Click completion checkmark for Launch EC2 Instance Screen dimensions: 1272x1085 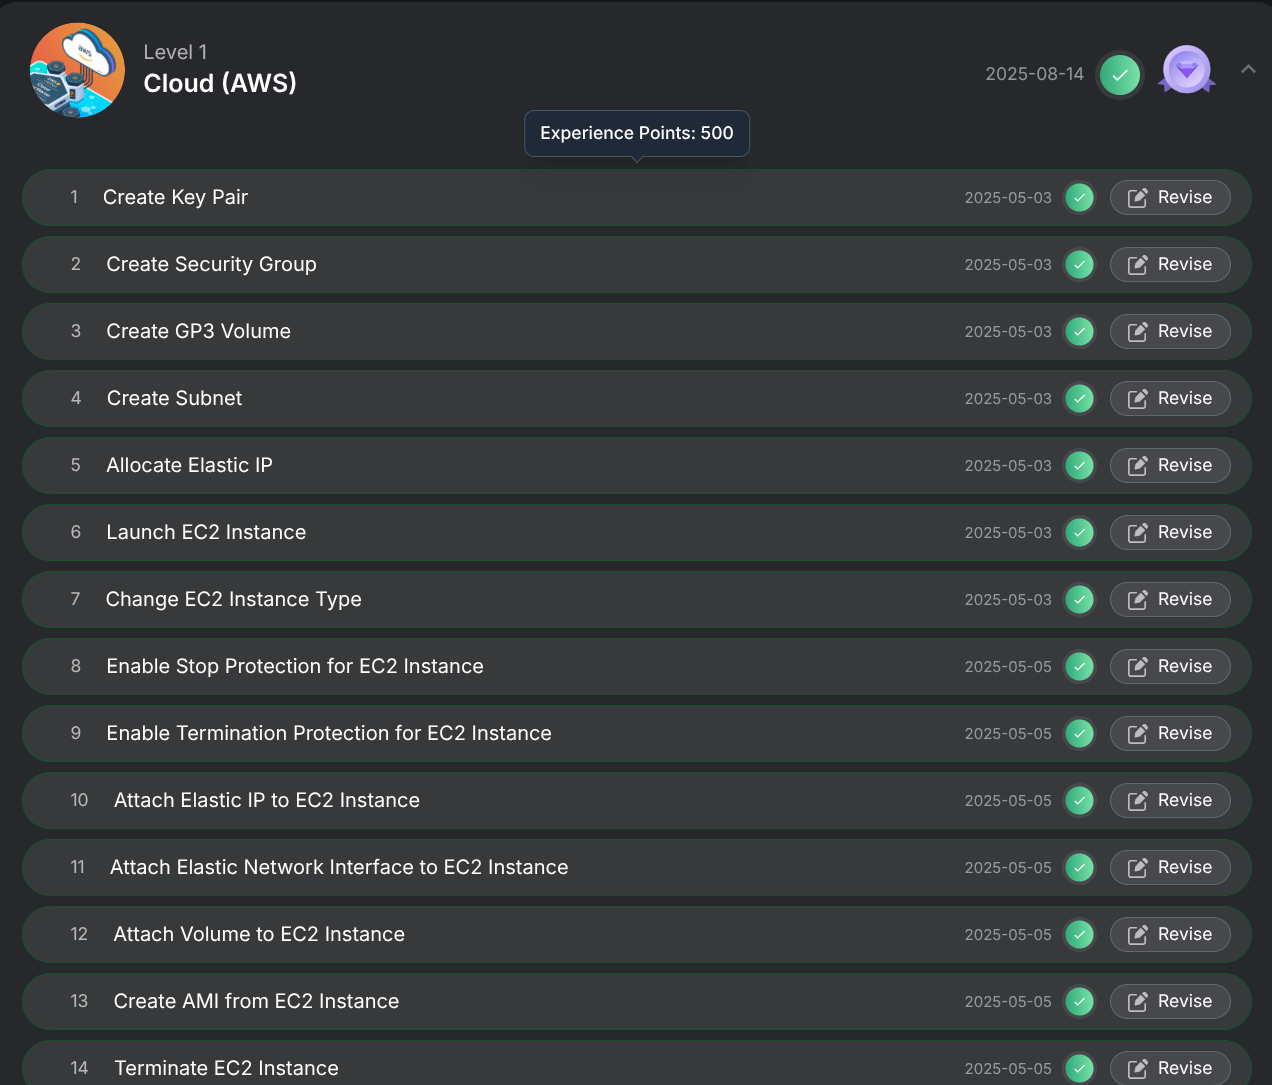[1079, 533]
